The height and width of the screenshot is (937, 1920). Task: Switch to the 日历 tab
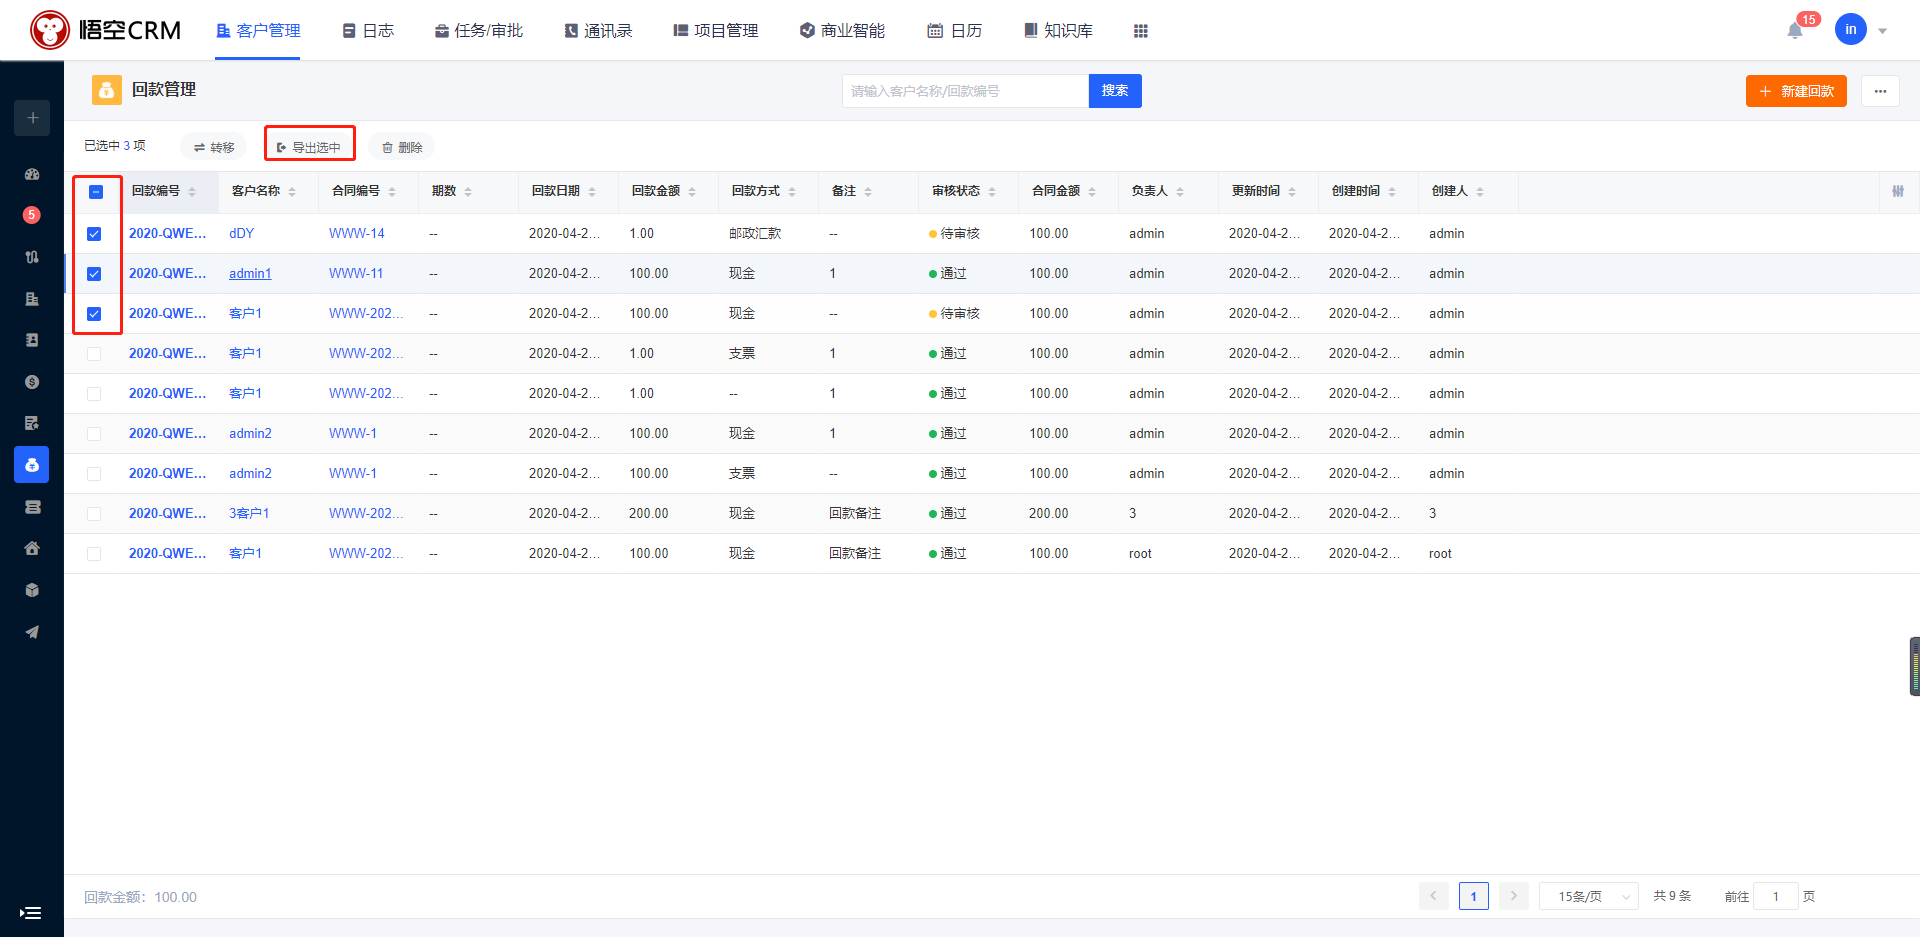[x=955, y=31]
